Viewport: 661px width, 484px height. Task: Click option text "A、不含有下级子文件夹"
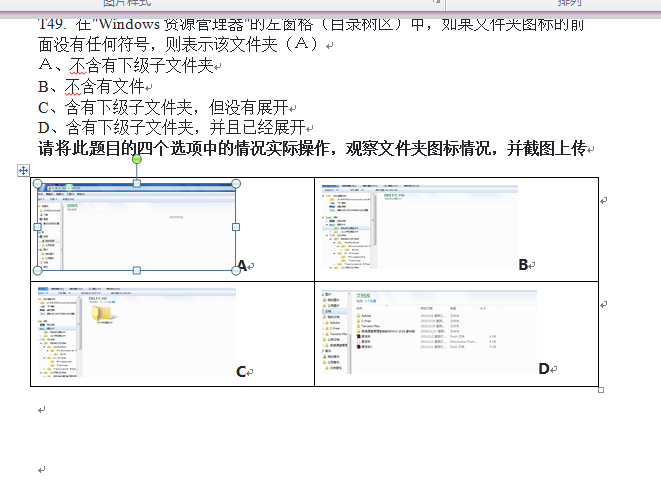[126, 65]
